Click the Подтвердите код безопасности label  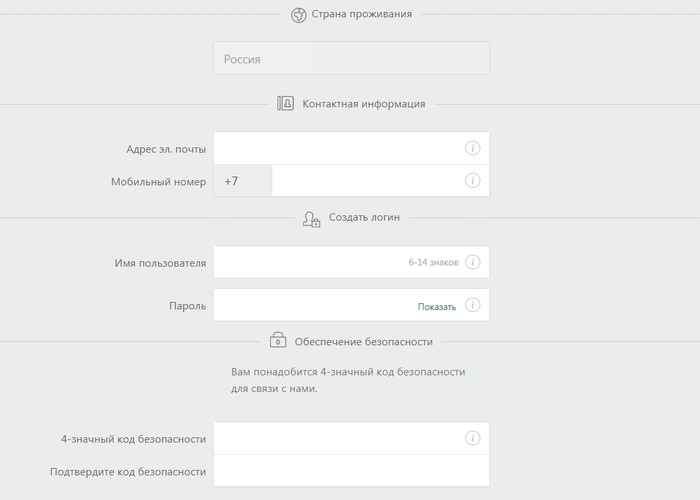(128, 472)
